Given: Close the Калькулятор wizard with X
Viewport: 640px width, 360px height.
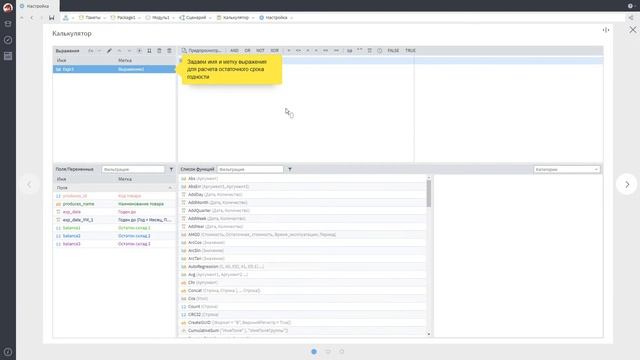Looking at the screenshot, I should click(633, 30).
